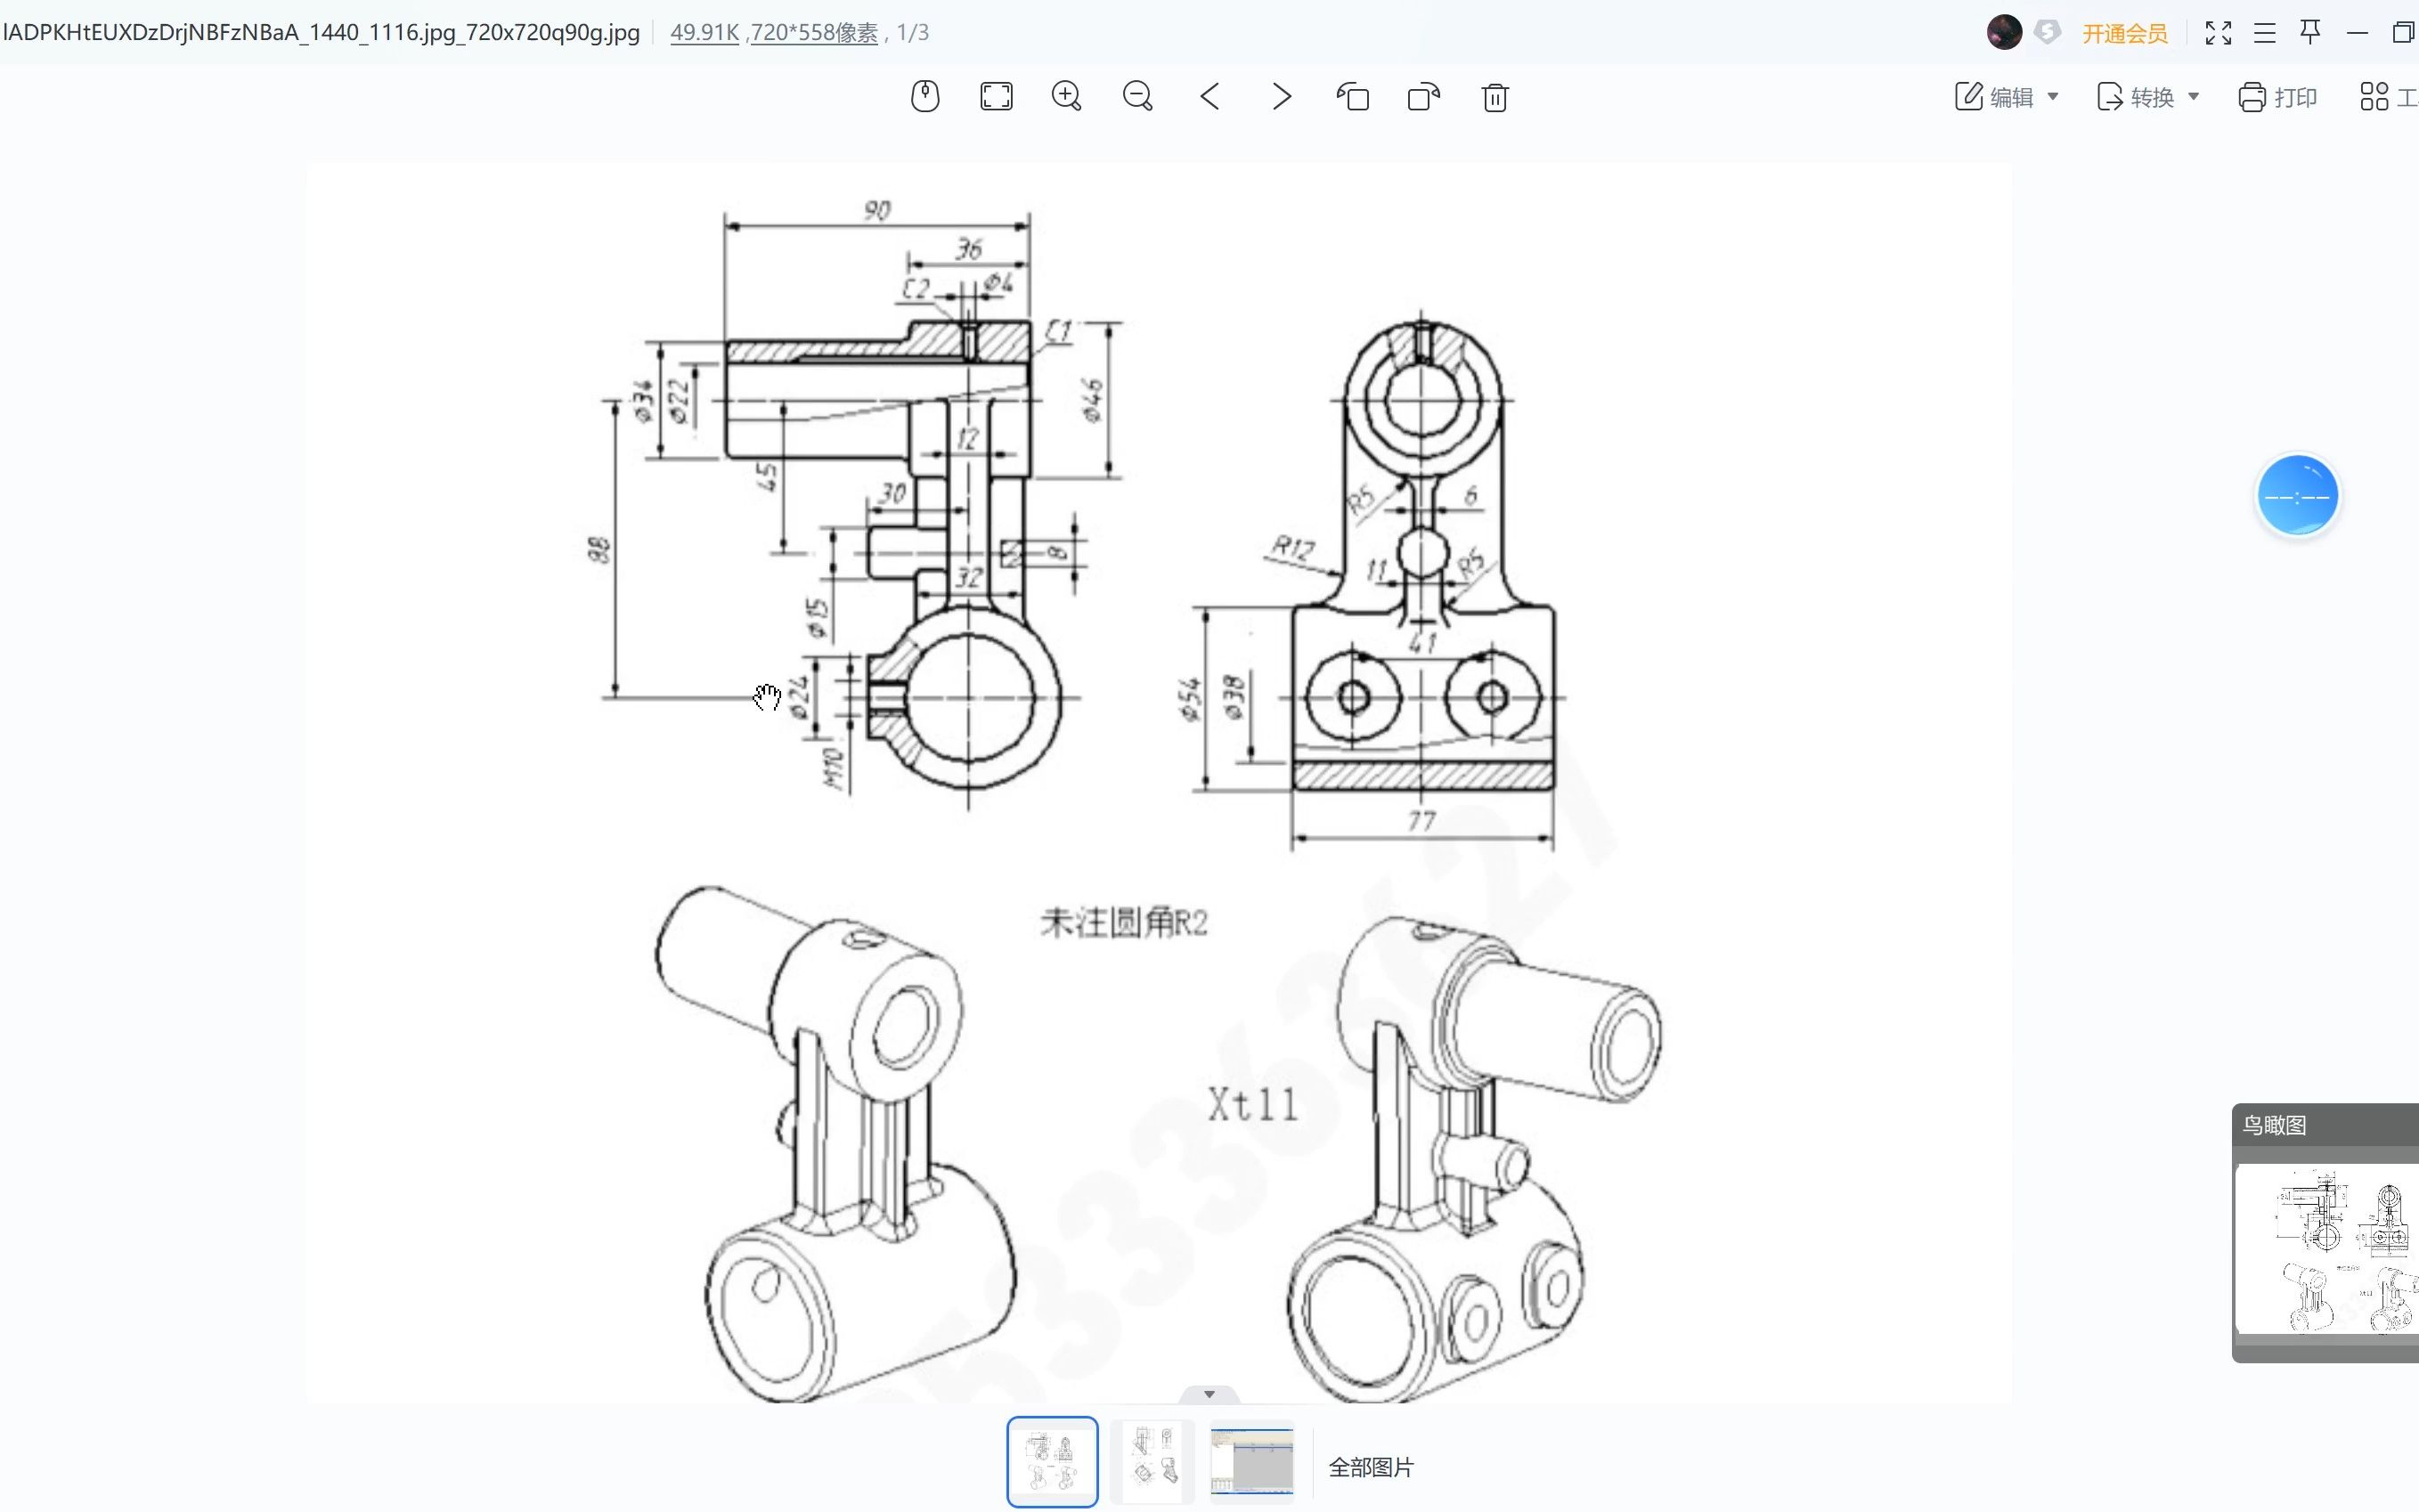The image size is (2419, 1512).
Task: Click the blue floating circle widget
Action: 2297,496
